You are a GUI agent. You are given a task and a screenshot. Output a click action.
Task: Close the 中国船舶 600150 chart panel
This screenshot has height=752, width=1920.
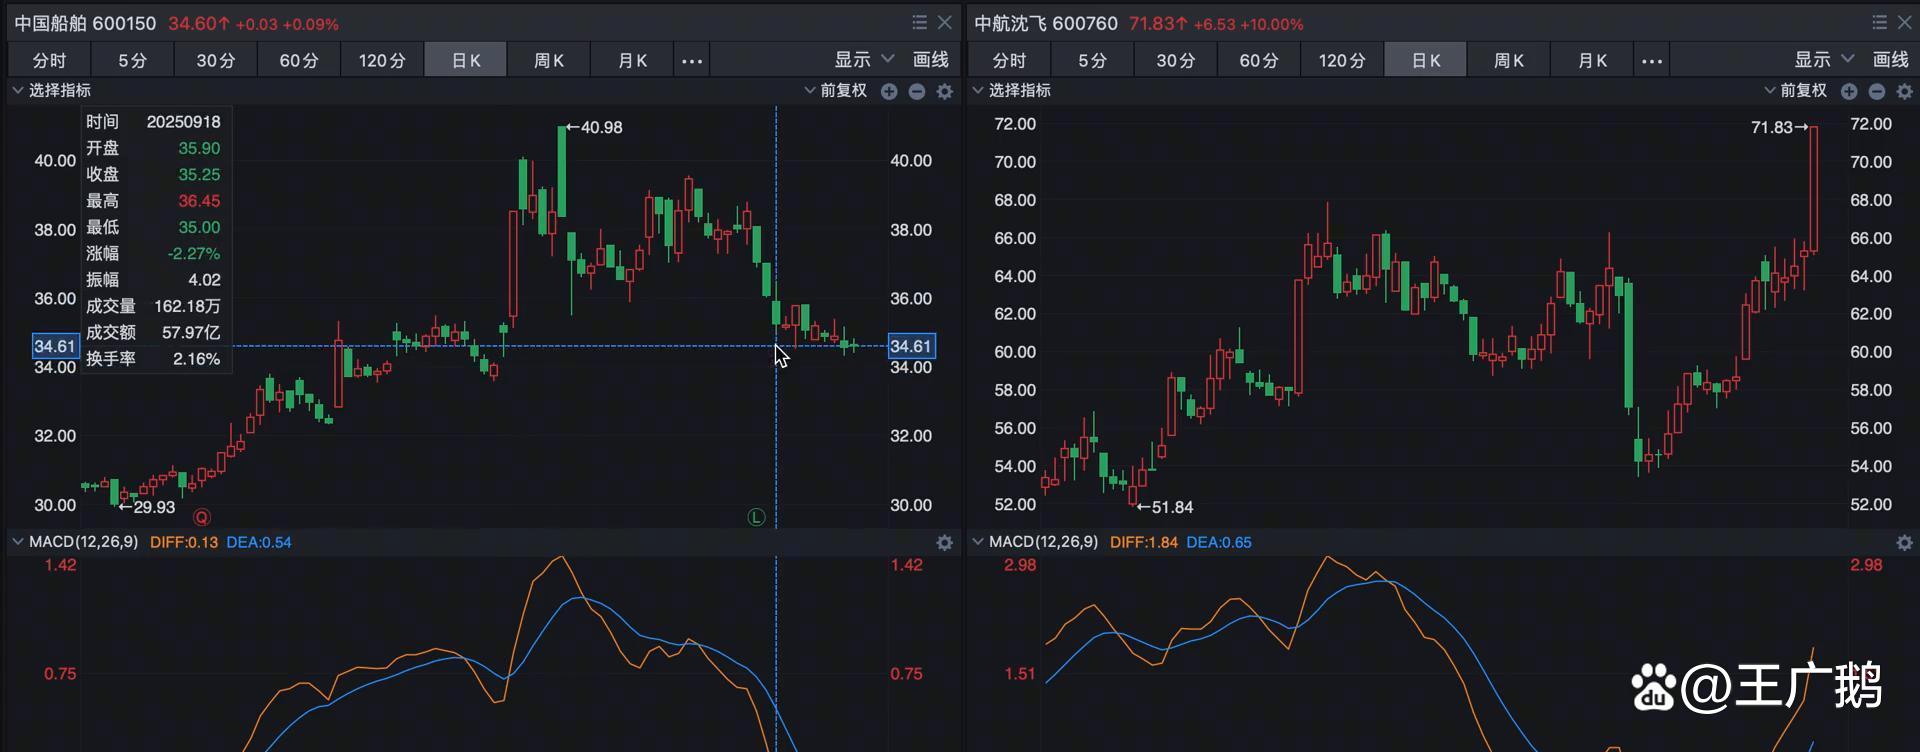pos(944,22)
